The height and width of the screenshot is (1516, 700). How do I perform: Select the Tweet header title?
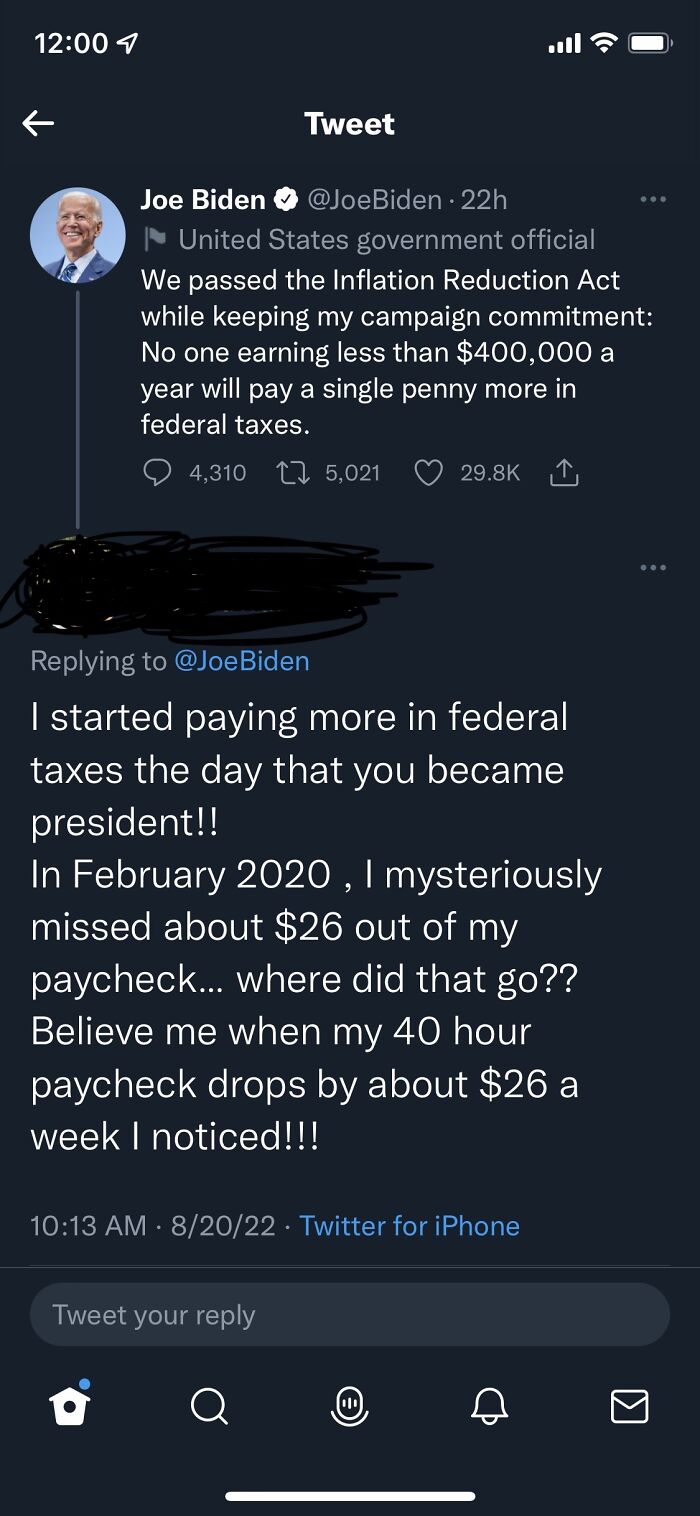(349, 123)
